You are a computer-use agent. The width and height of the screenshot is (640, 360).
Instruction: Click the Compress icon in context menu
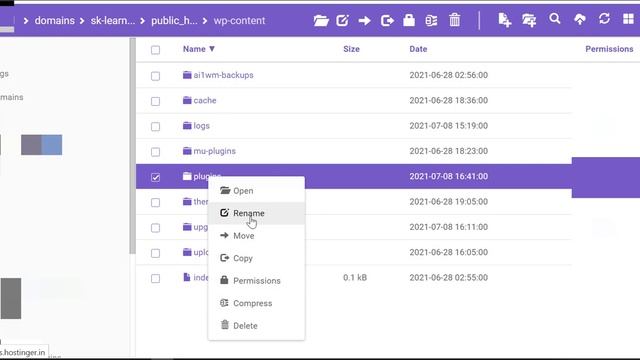click(x=224, y=302)
